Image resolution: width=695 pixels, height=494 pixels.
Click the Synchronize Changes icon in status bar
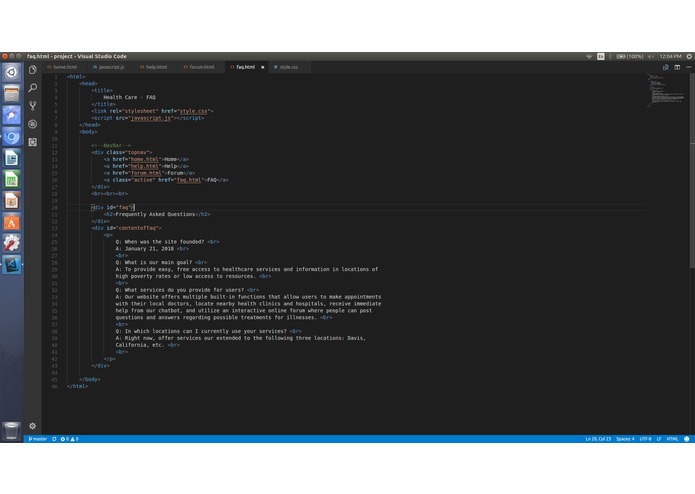pyautogui.click(x=54, y=439)
